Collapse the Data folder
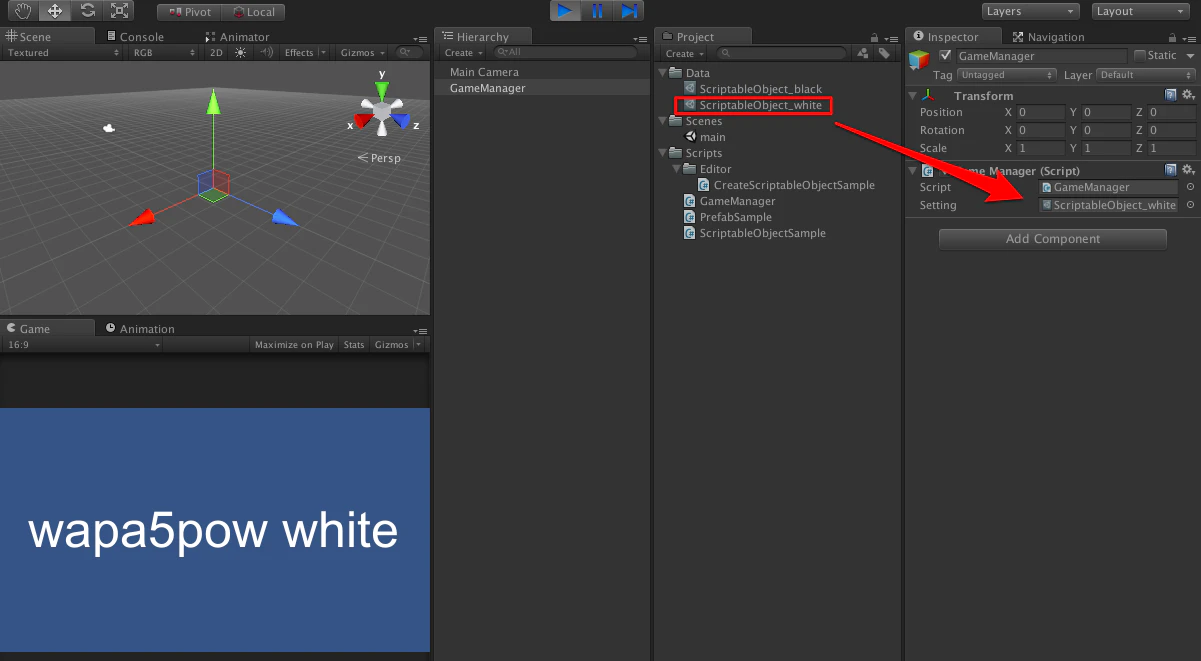 click(663, 73)
